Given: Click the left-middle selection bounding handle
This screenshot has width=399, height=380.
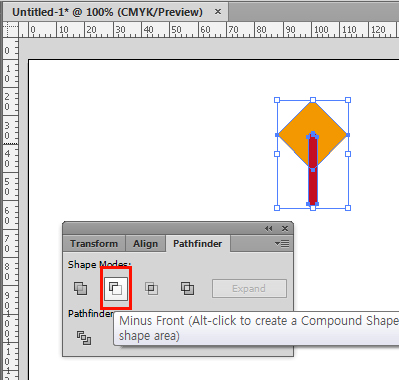Looking at the screenshot, I should (277, 154).
